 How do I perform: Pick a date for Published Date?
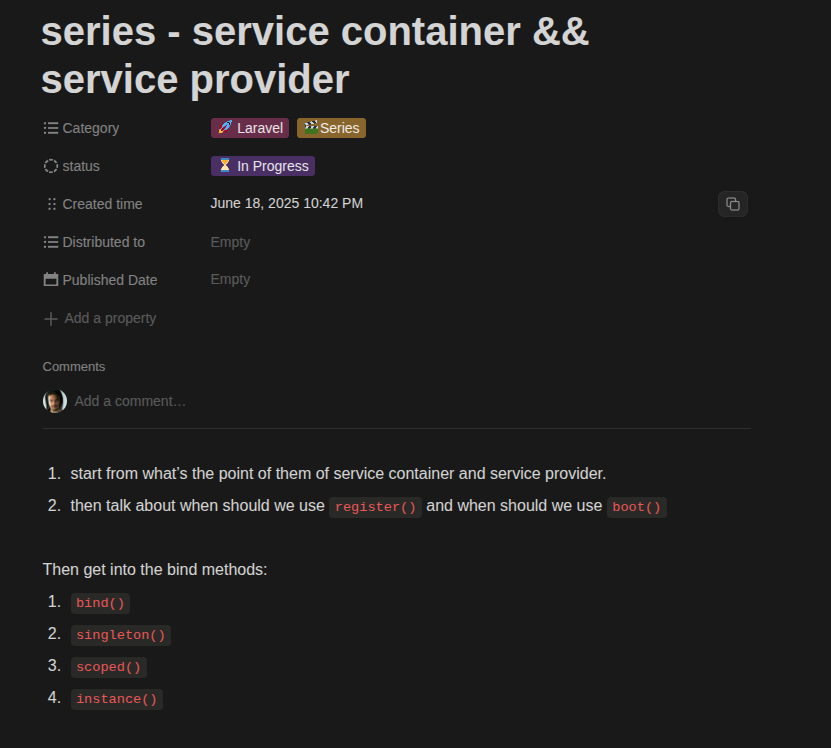[230, 280]
